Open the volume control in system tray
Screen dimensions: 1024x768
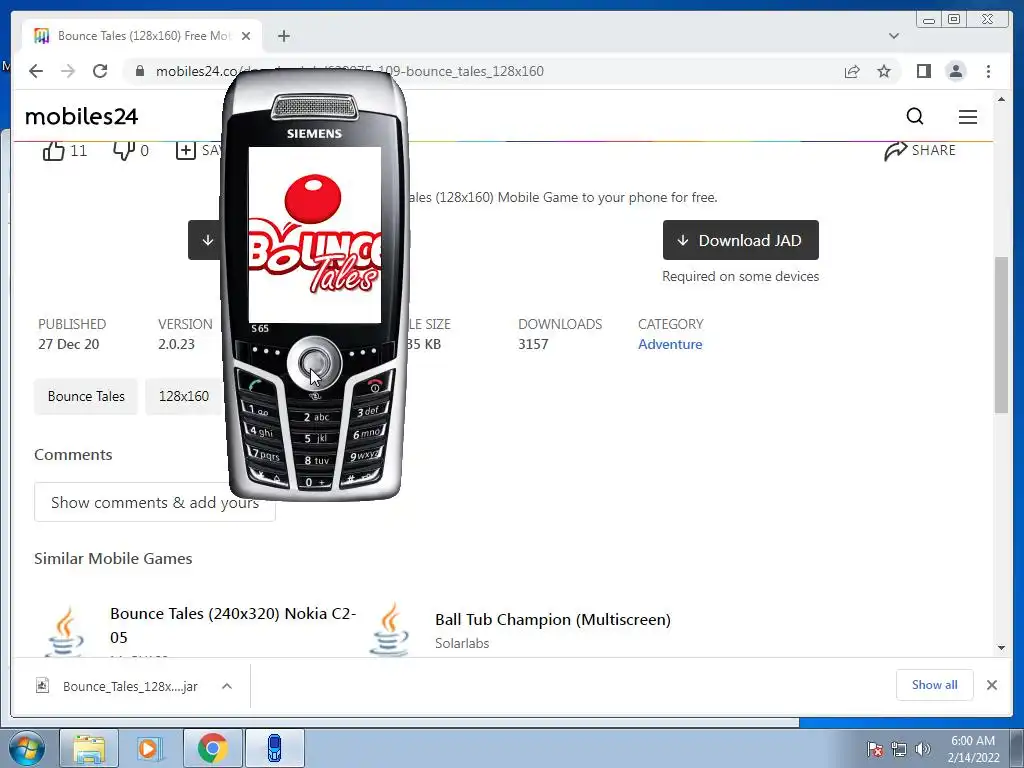click(x=923, y=749)
